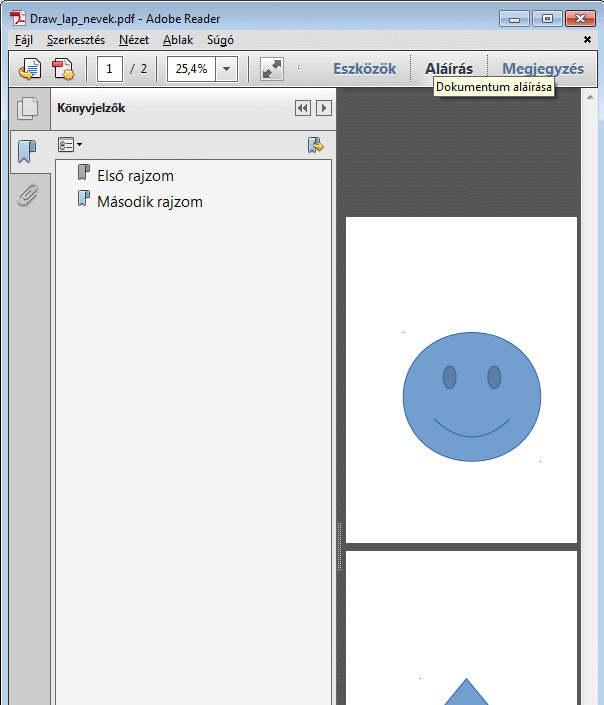The image size is (604, 705).
Task: Click the pane splitter handle beside the document
Action: [x=339, y=530]
